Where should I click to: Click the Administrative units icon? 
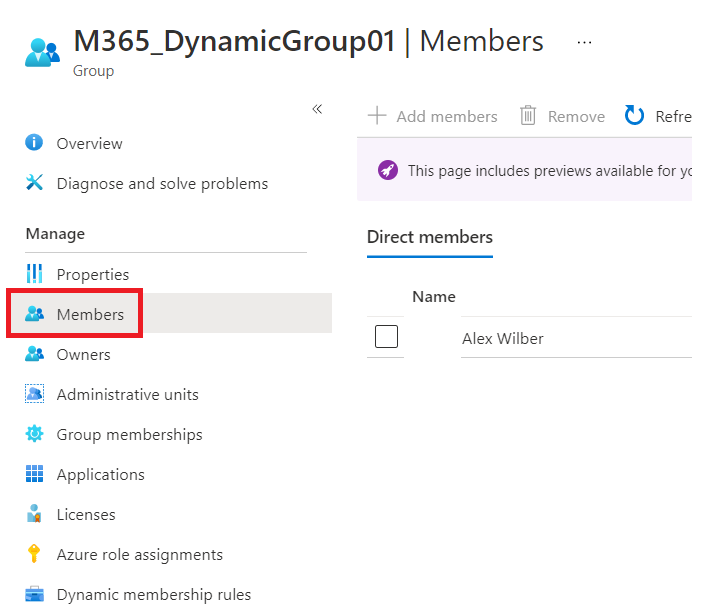(x=34, y=394)
